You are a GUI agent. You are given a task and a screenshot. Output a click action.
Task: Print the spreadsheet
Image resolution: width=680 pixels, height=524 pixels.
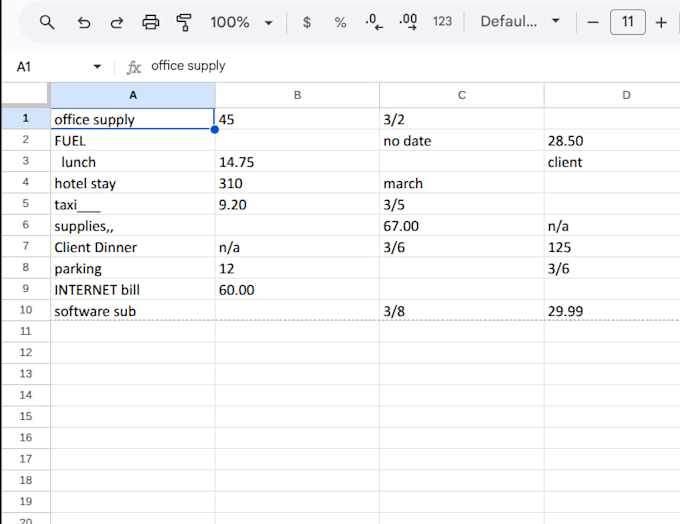click(150, 22)
